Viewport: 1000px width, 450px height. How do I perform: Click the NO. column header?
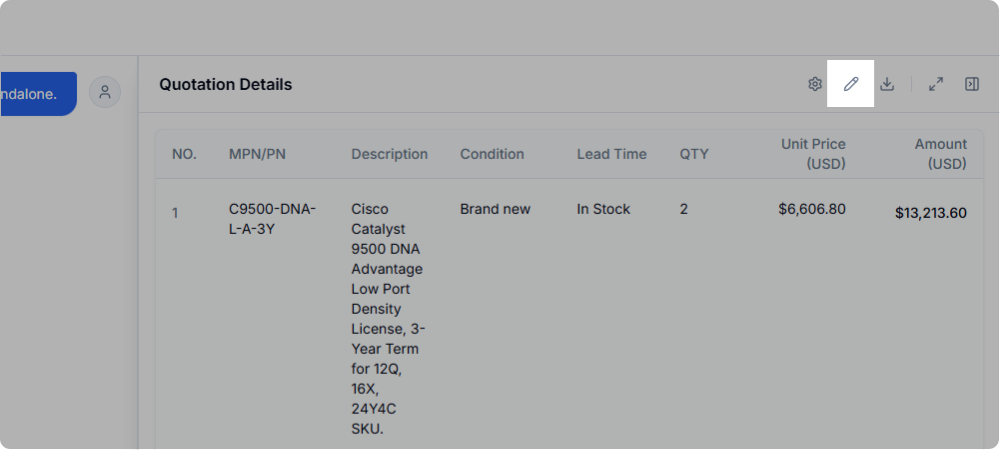(x=184, y=154)
